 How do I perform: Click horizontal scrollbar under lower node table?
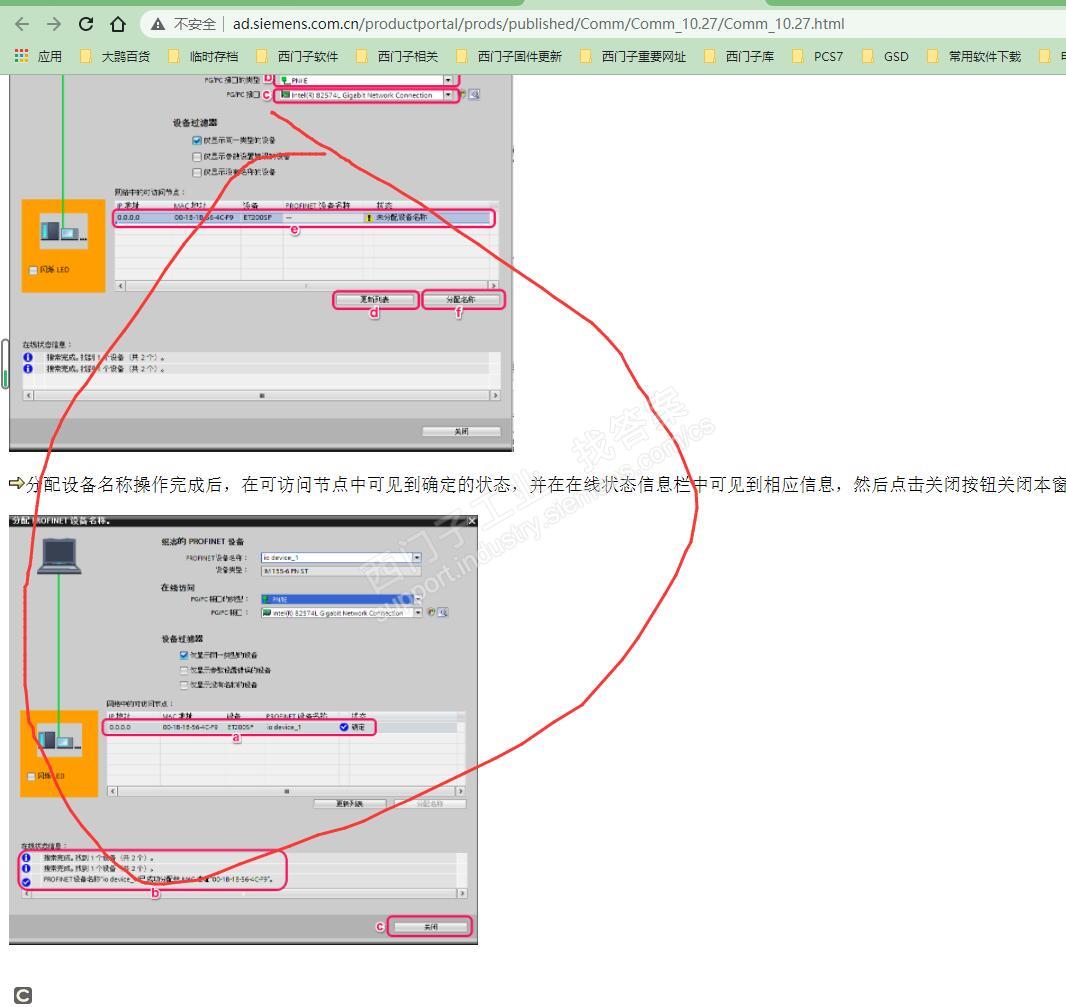pyautogui.click(x=286, y=791)
